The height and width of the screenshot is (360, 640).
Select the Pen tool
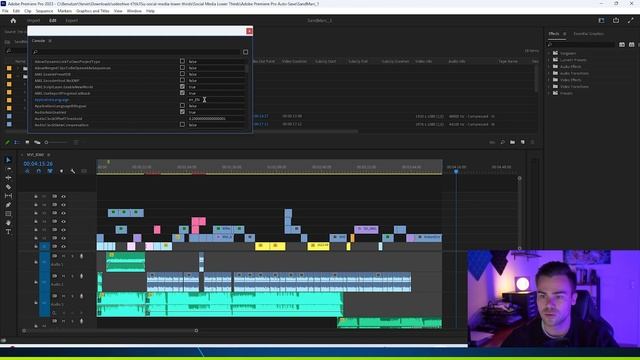coord(8,205)
